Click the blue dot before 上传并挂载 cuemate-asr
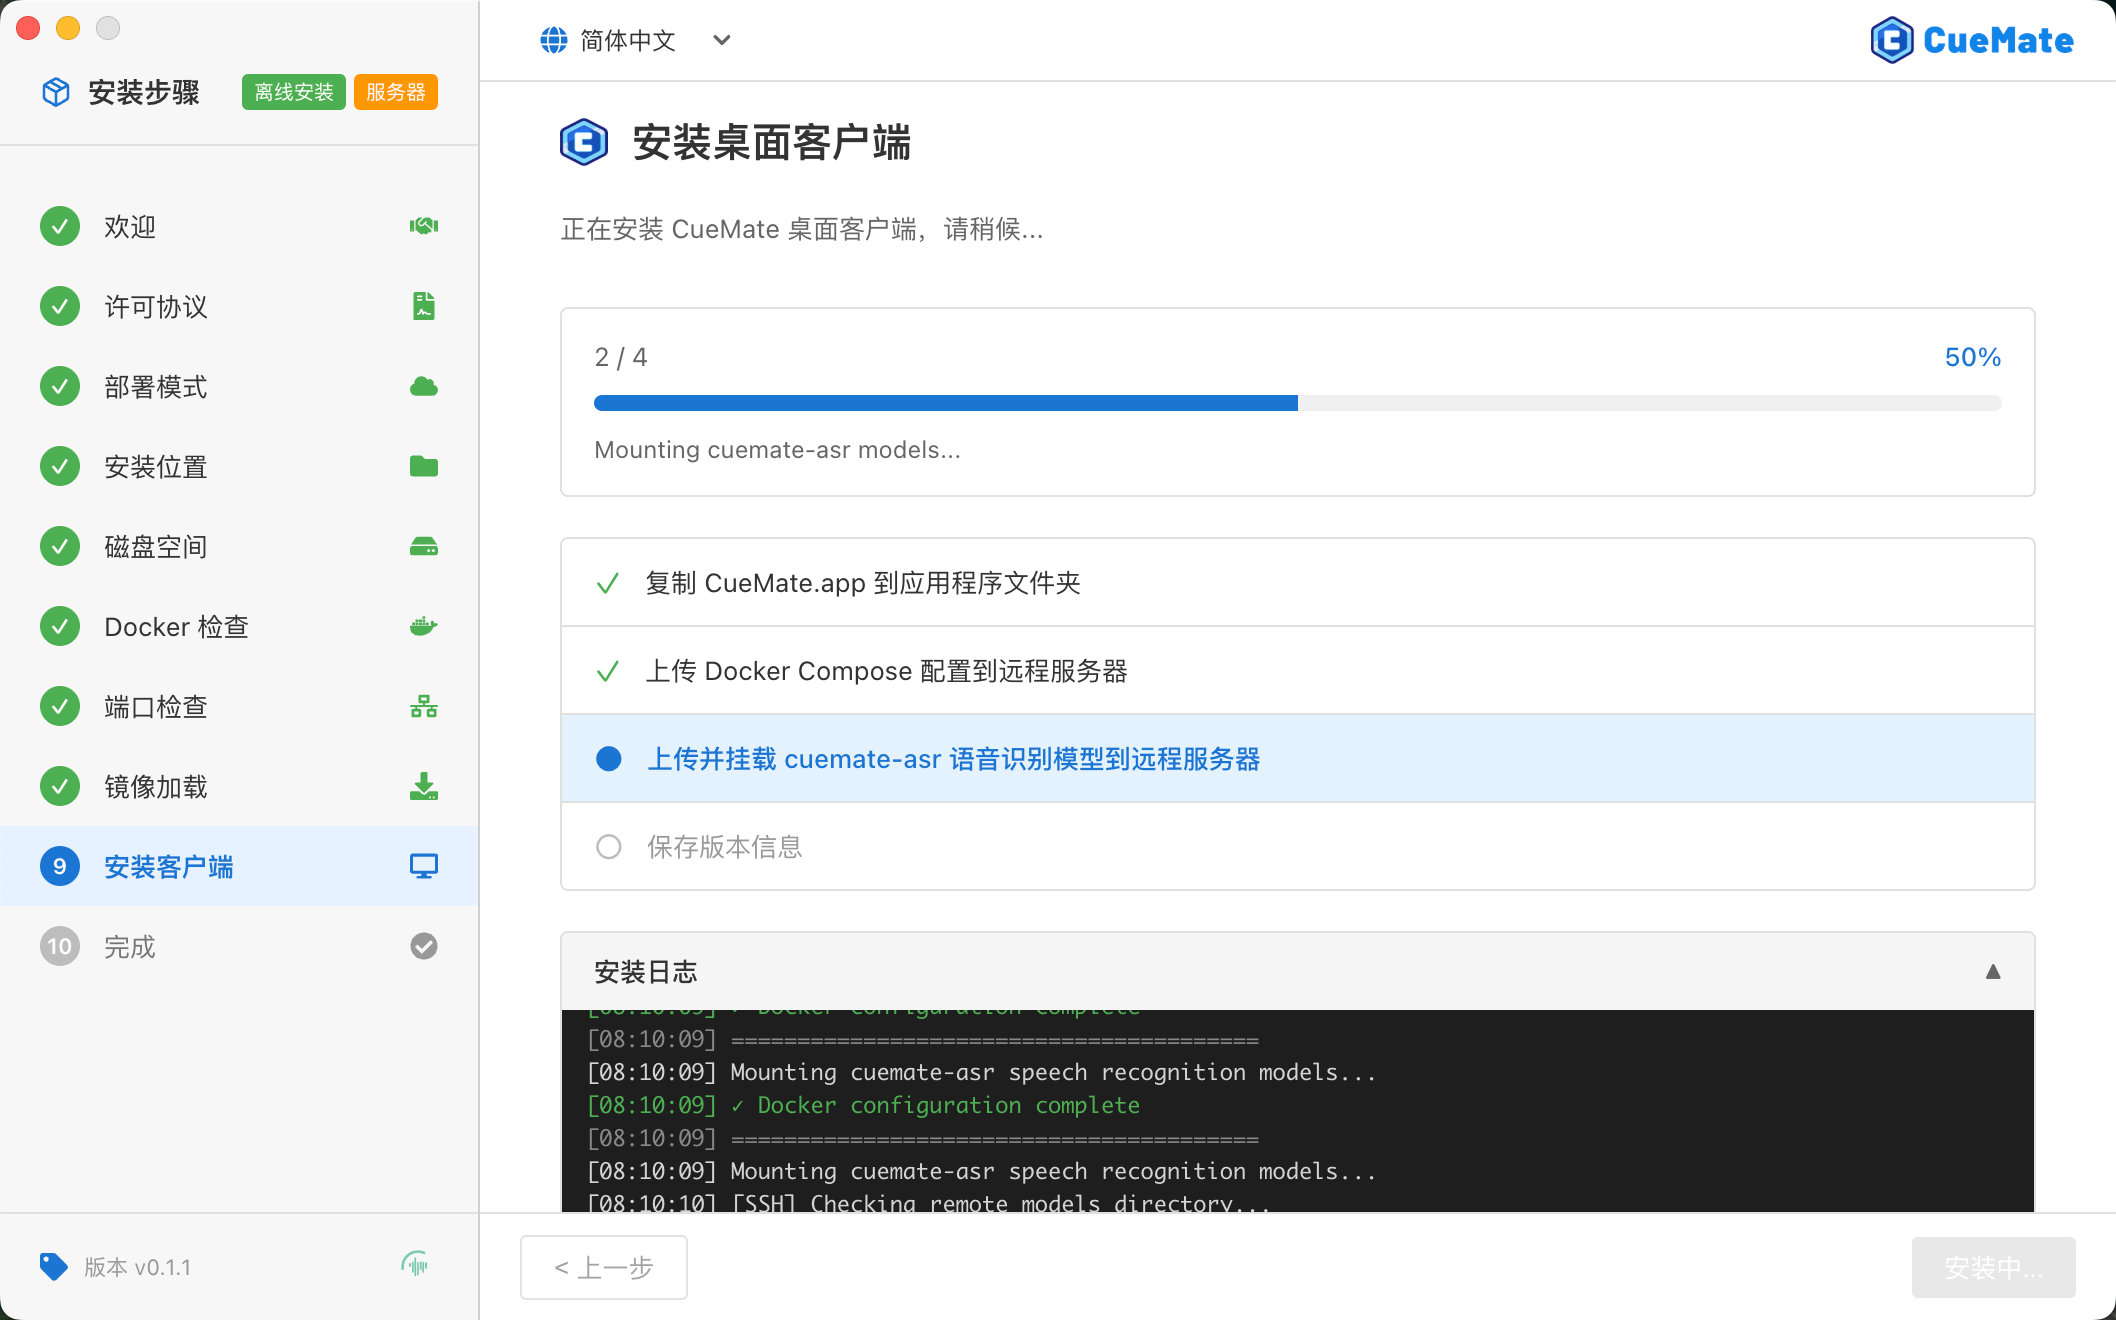Viewport: 2116px width, 1320px height. tap(608, 759)
